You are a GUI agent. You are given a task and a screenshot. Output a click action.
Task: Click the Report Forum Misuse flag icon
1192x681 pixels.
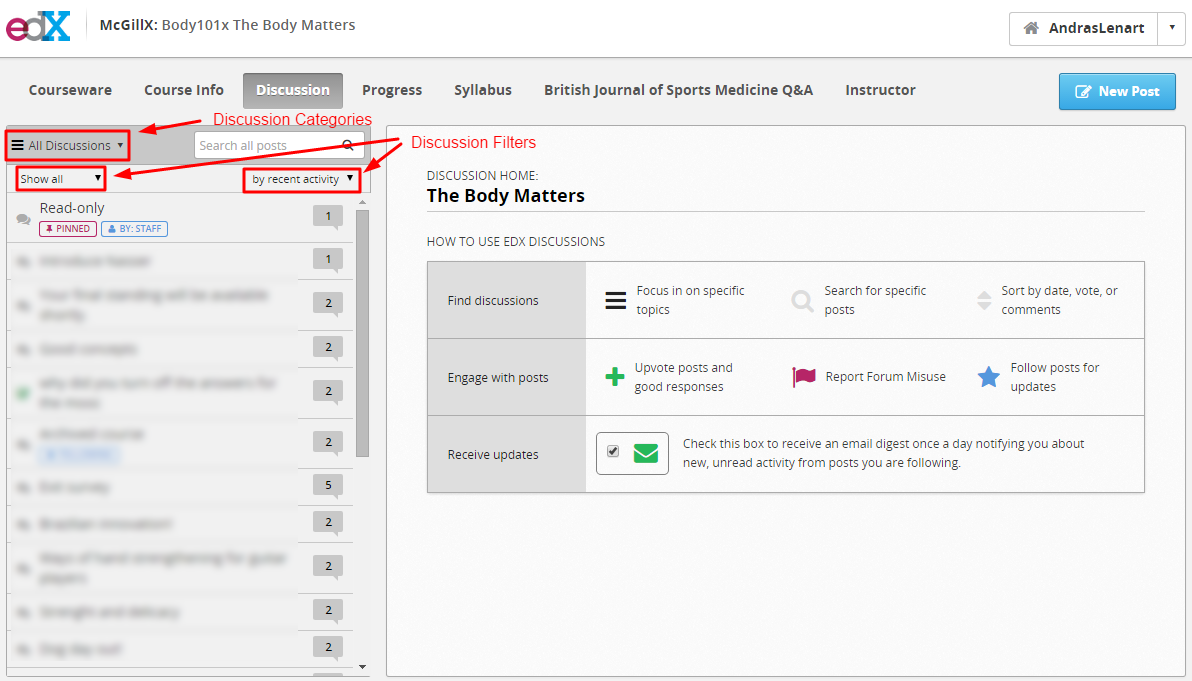pos(804,376)
